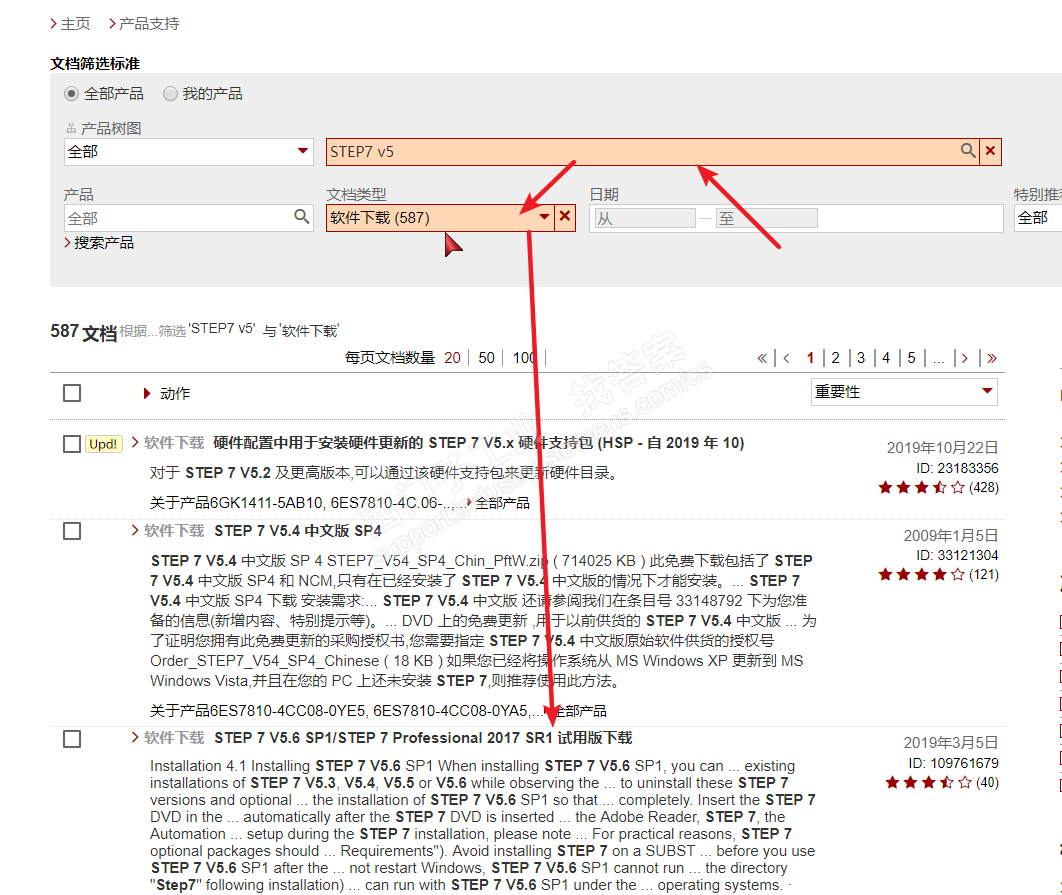Go to the next results page

coord(964,358)
